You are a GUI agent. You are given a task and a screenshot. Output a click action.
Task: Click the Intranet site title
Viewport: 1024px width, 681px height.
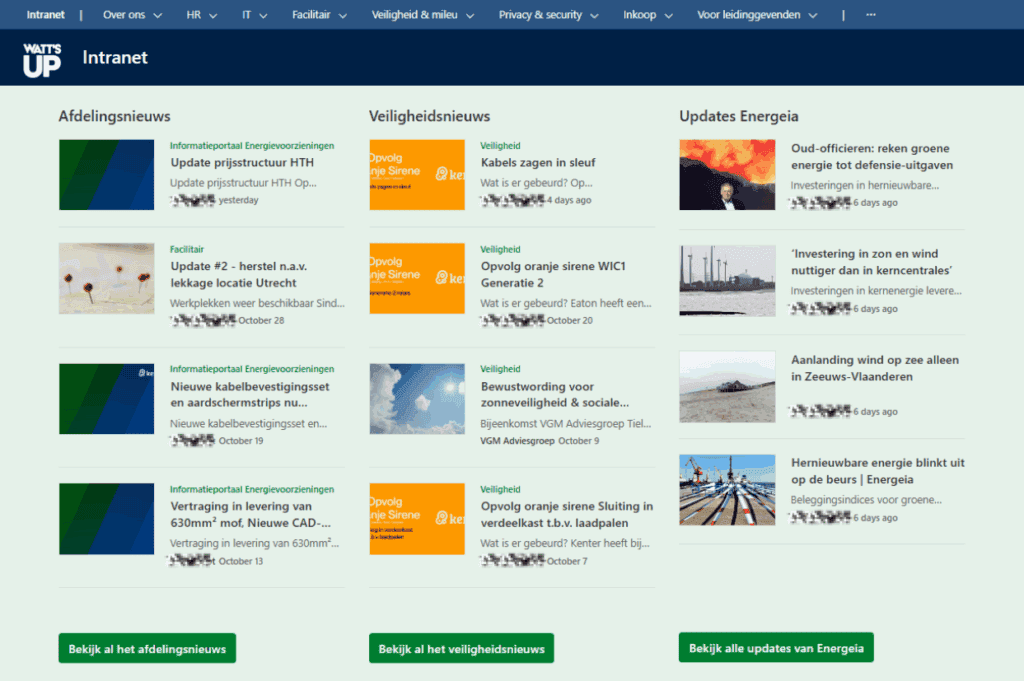pos(115,57)
